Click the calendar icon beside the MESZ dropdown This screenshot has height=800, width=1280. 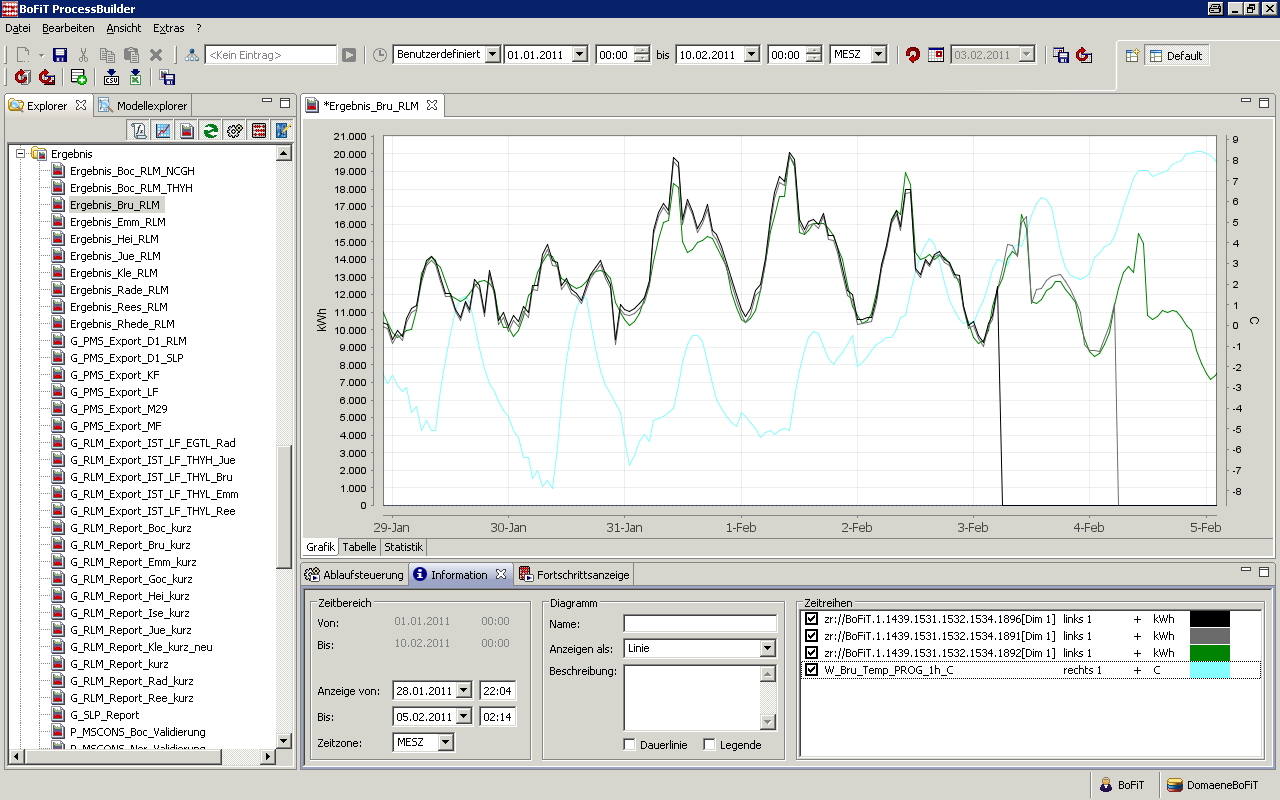[936, 55]
